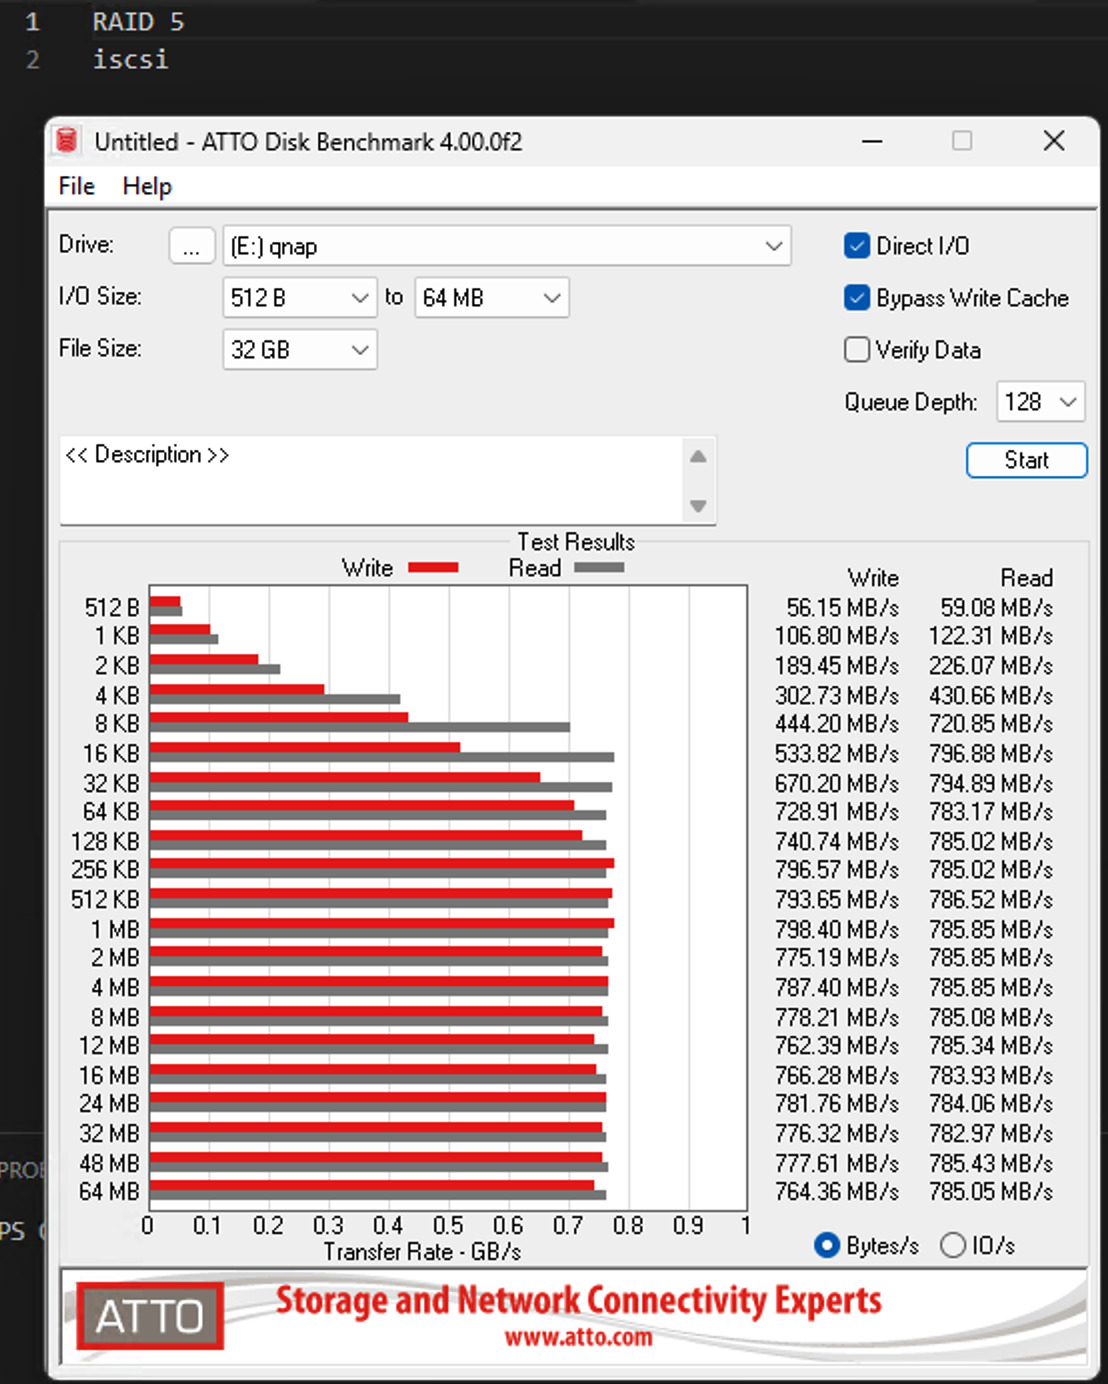Click the Read value 720.85 MB/s
The width and height of the screenshot is (1108, 1384).
click(x=991, y=724)
